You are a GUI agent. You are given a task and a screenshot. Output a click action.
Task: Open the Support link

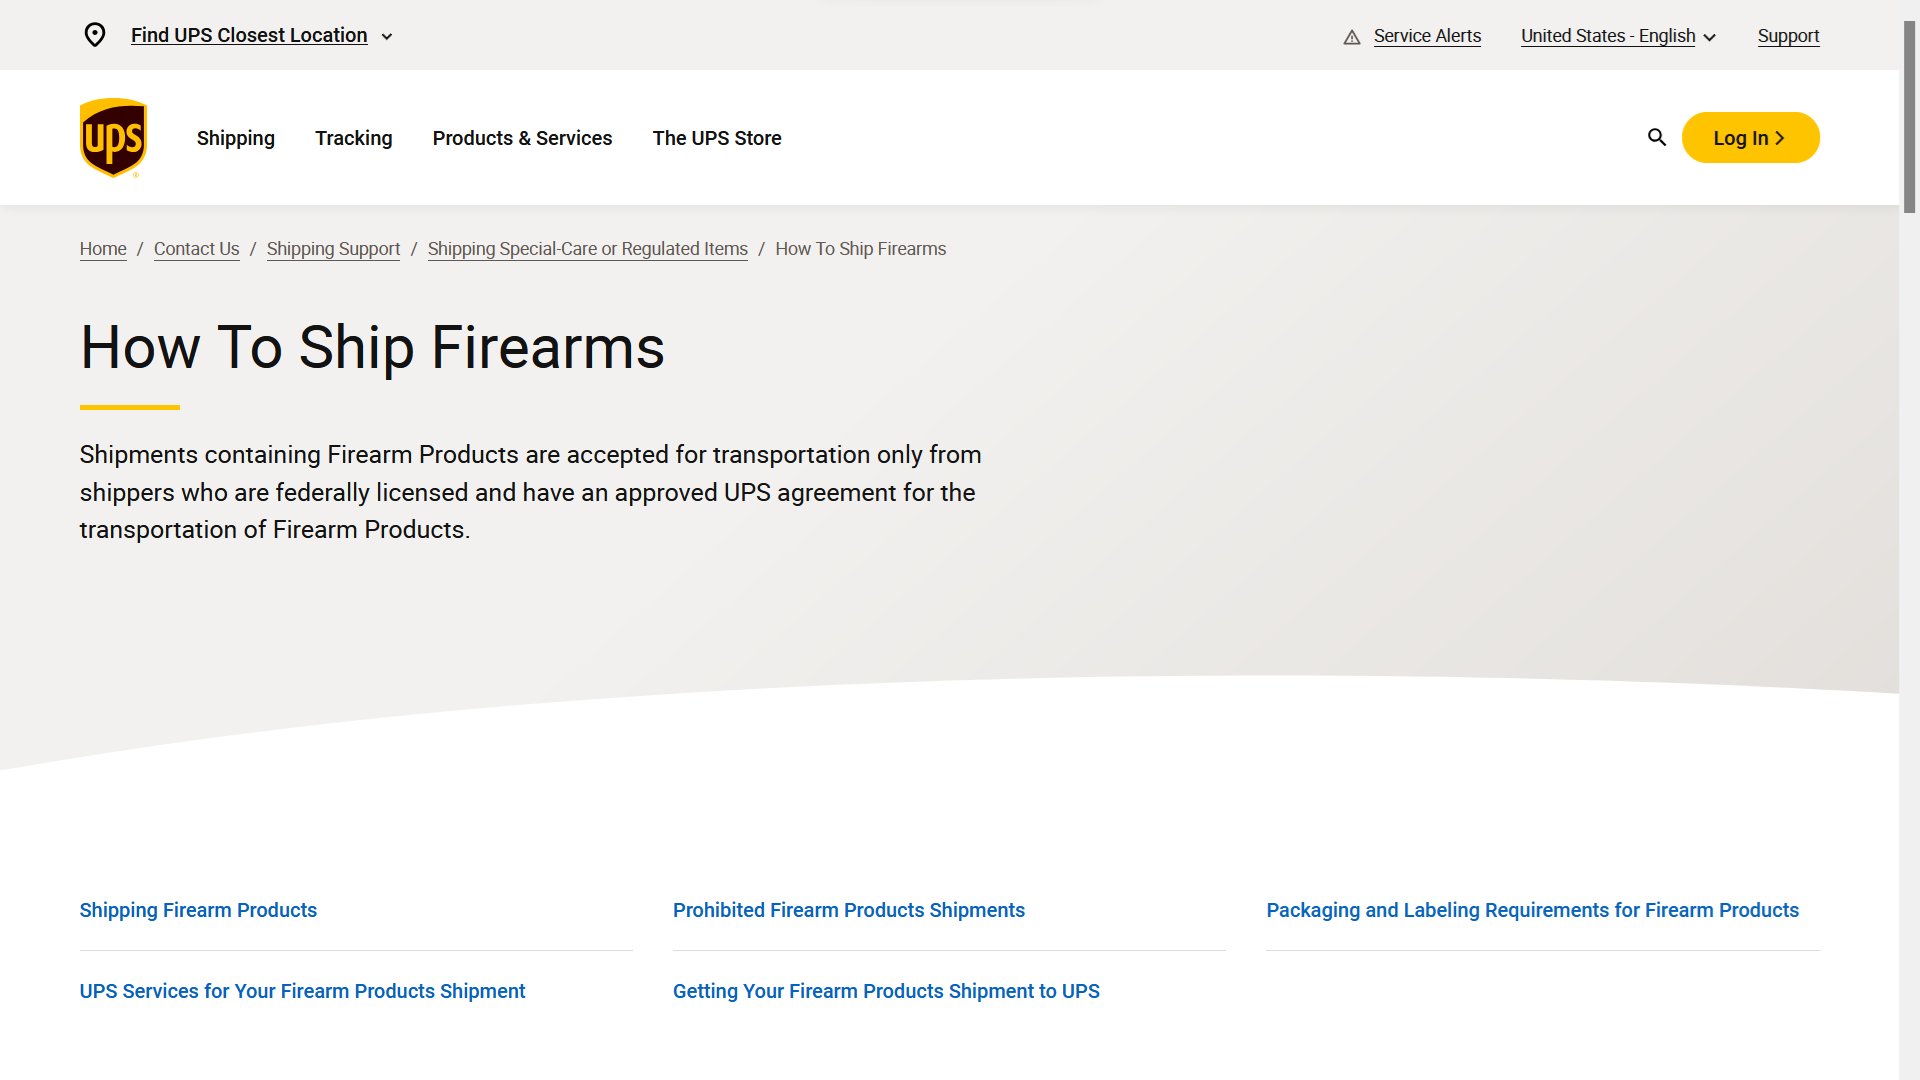click(1788, 36)
